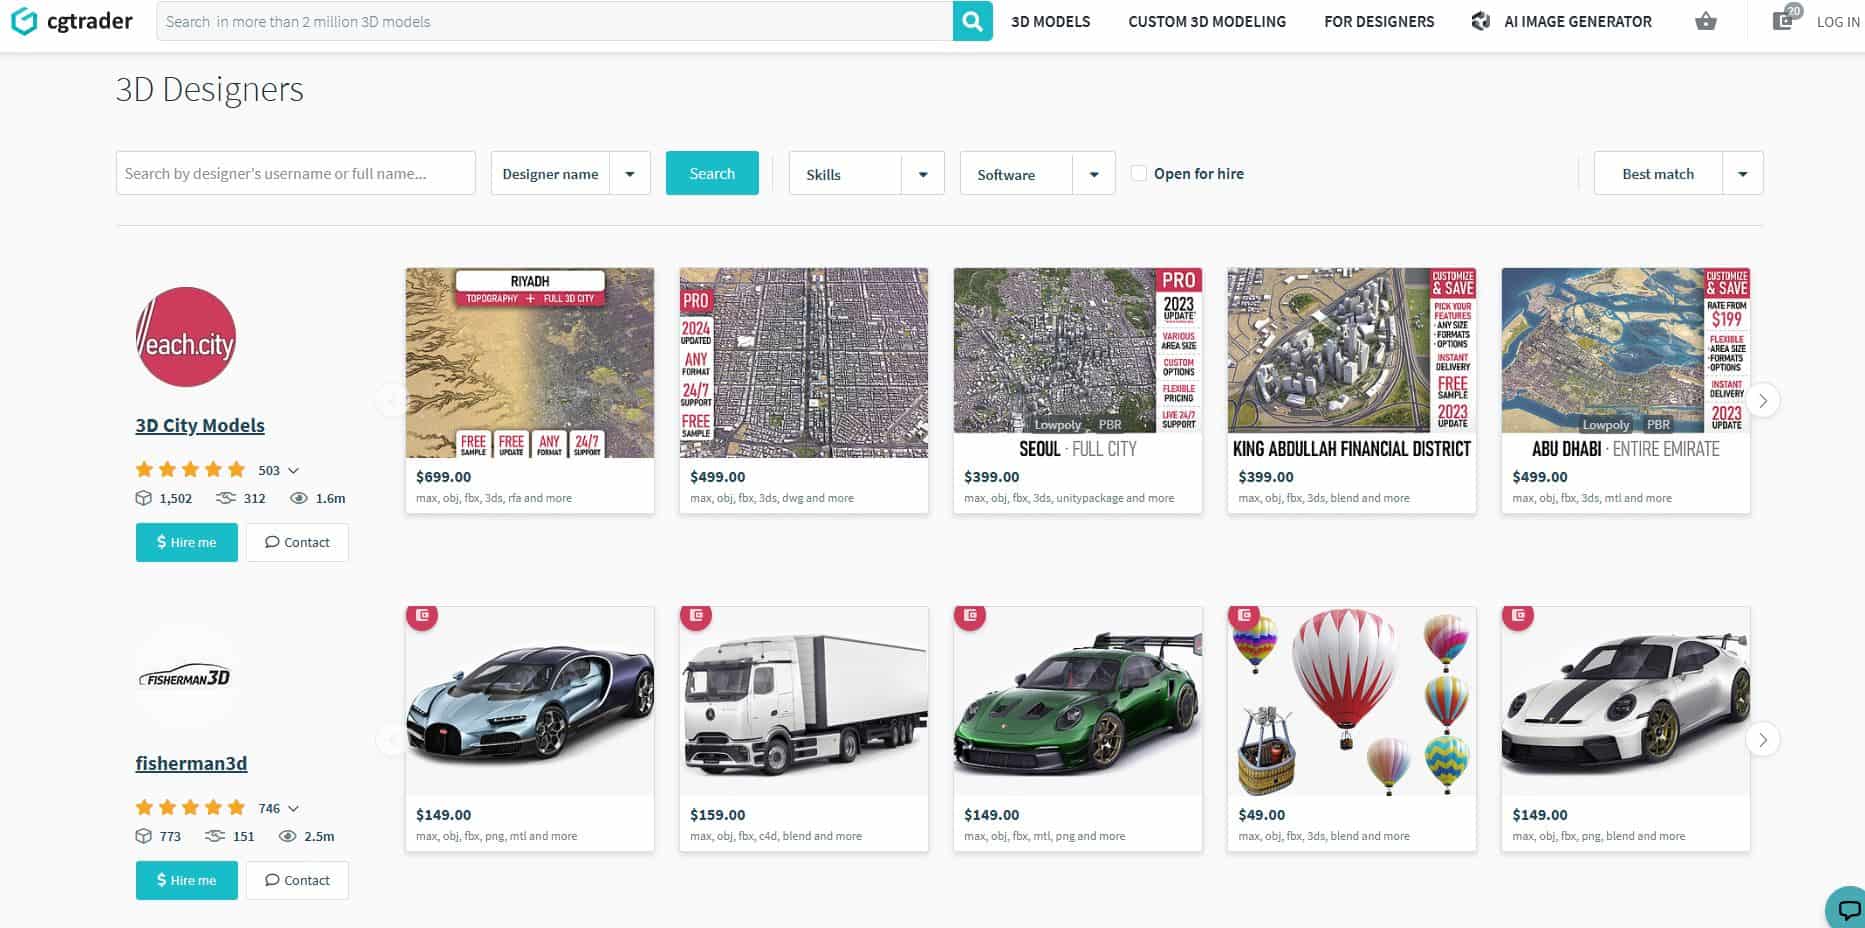Enable the Open for hire filter
Image resolution: width=1865 pixels, height=928 pixels.
(1139, 172)
